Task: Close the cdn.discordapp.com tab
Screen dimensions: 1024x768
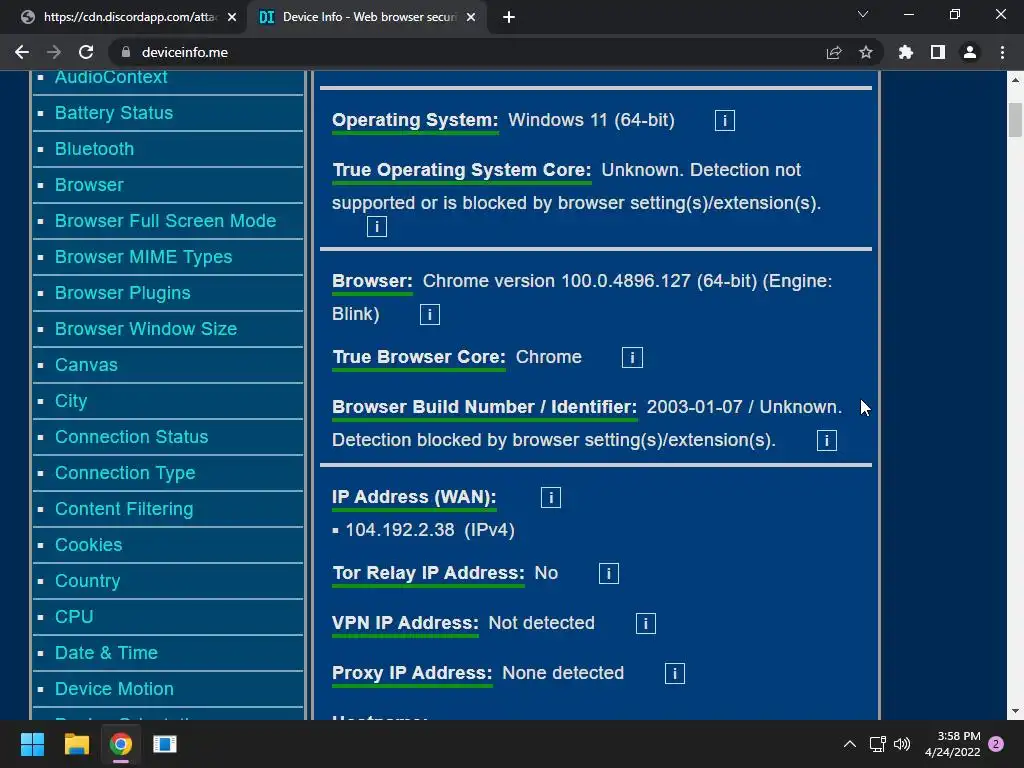Action: point(232,17)
